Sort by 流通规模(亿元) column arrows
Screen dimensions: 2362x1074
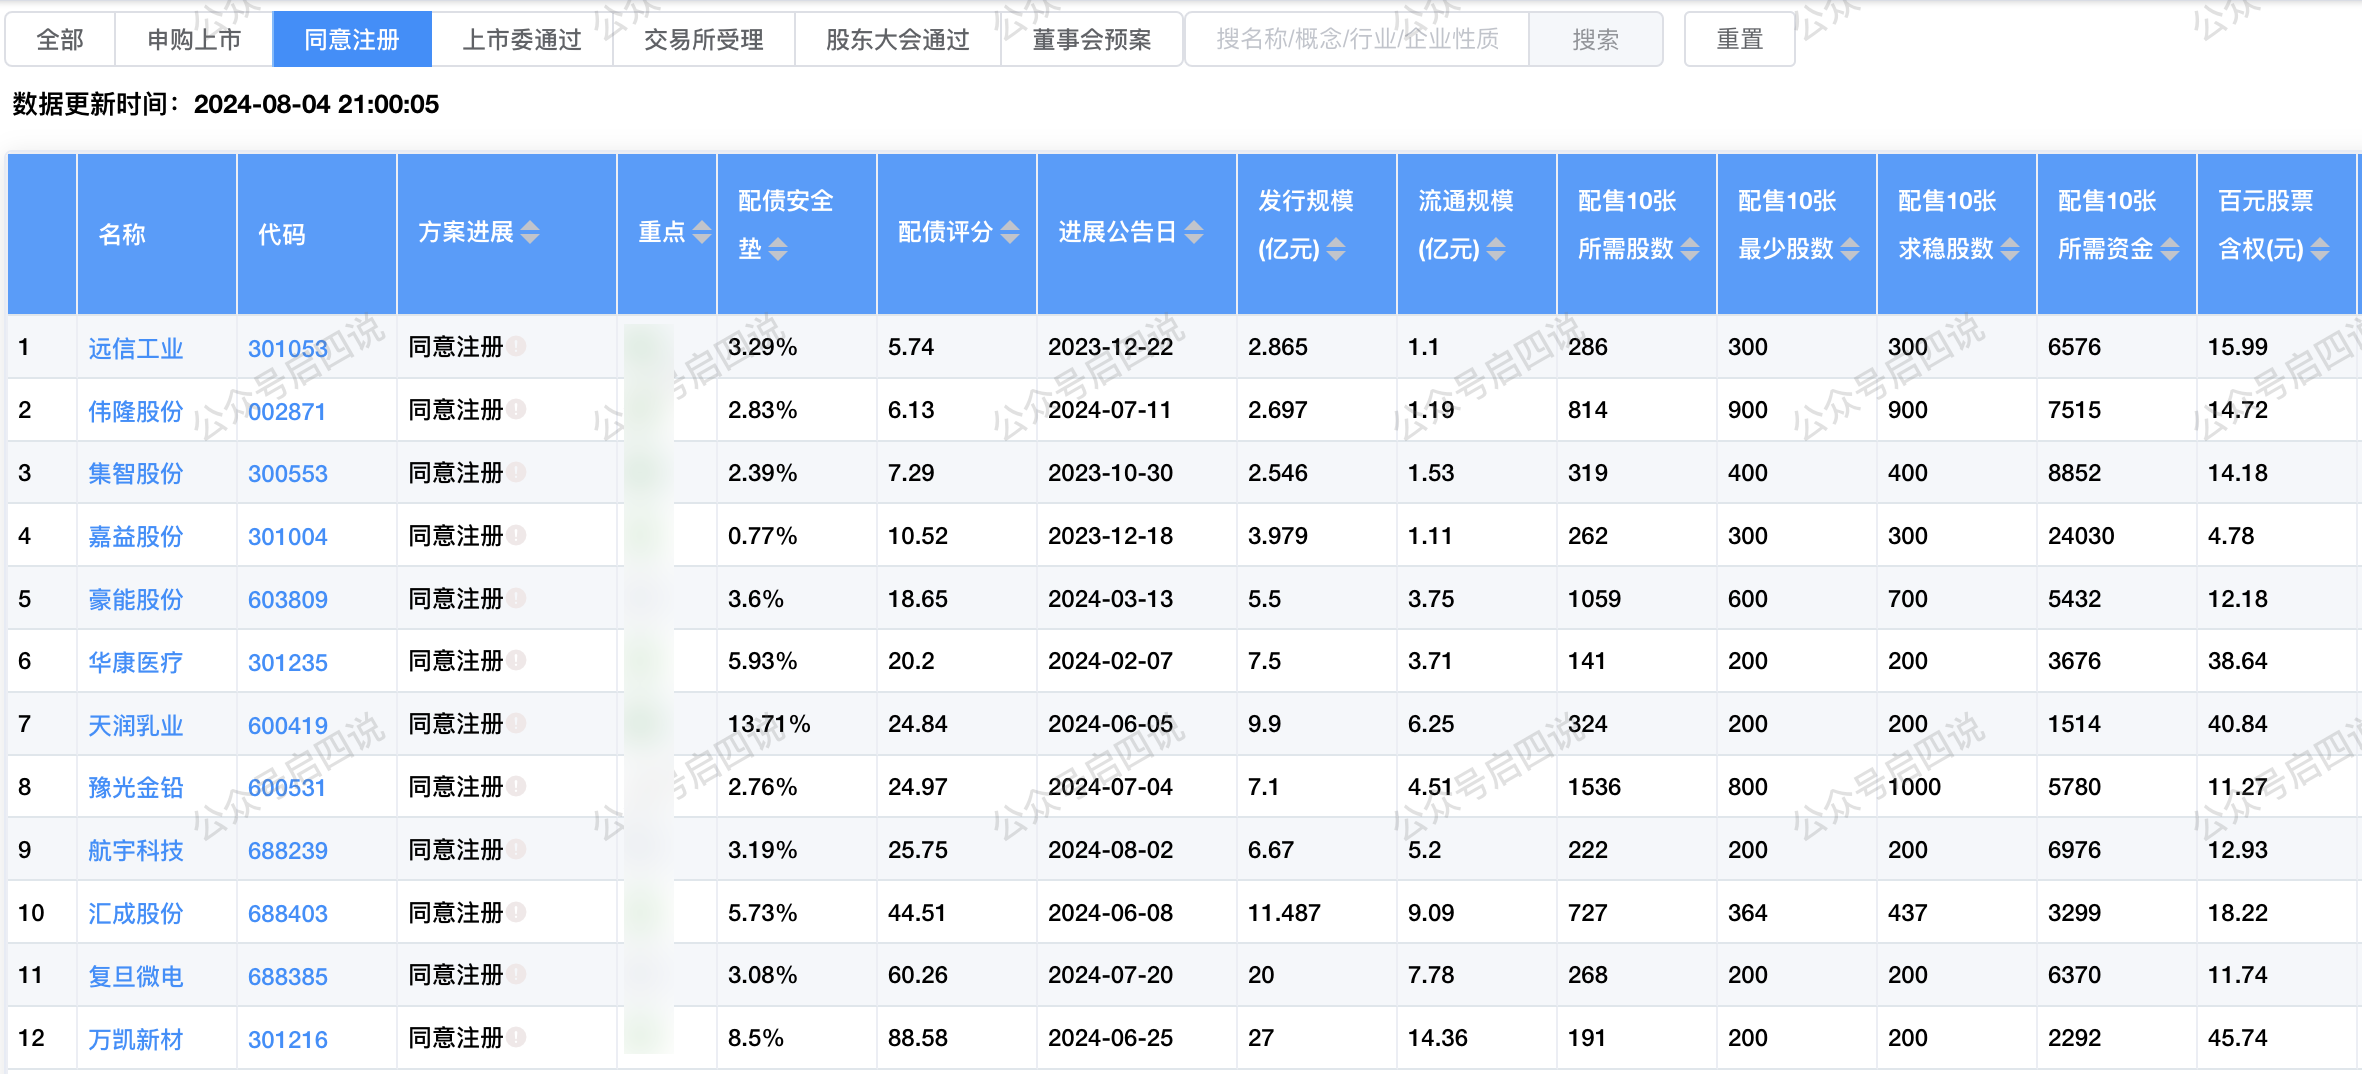(1496, 249)
